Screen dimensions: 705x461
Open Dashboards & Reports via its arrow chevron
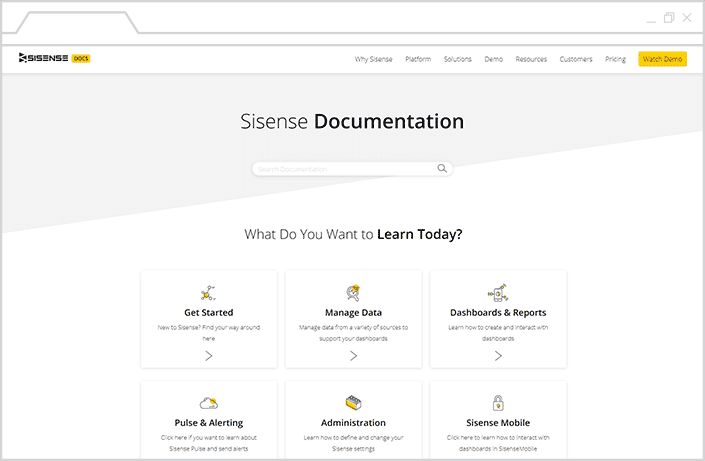498,356
